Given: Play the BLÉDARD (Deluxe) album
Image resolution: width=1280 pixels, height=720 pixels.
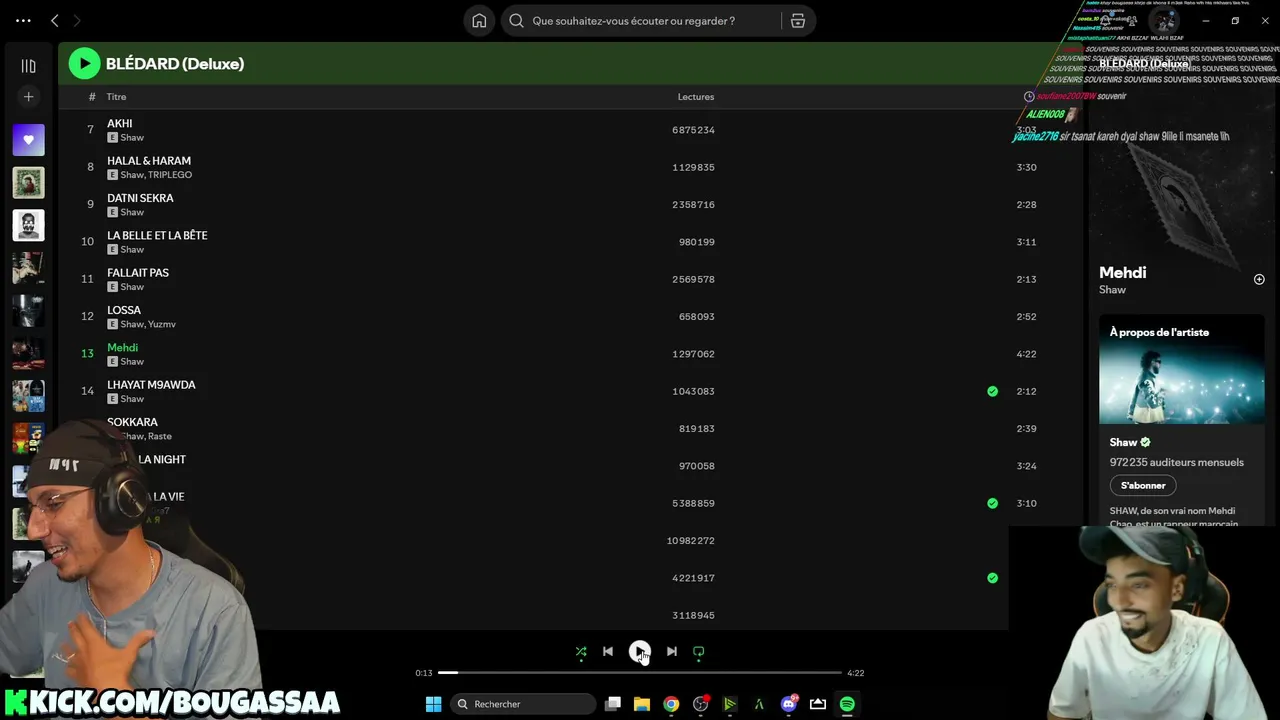Looking at the screenshot, I should pos(84,64).
